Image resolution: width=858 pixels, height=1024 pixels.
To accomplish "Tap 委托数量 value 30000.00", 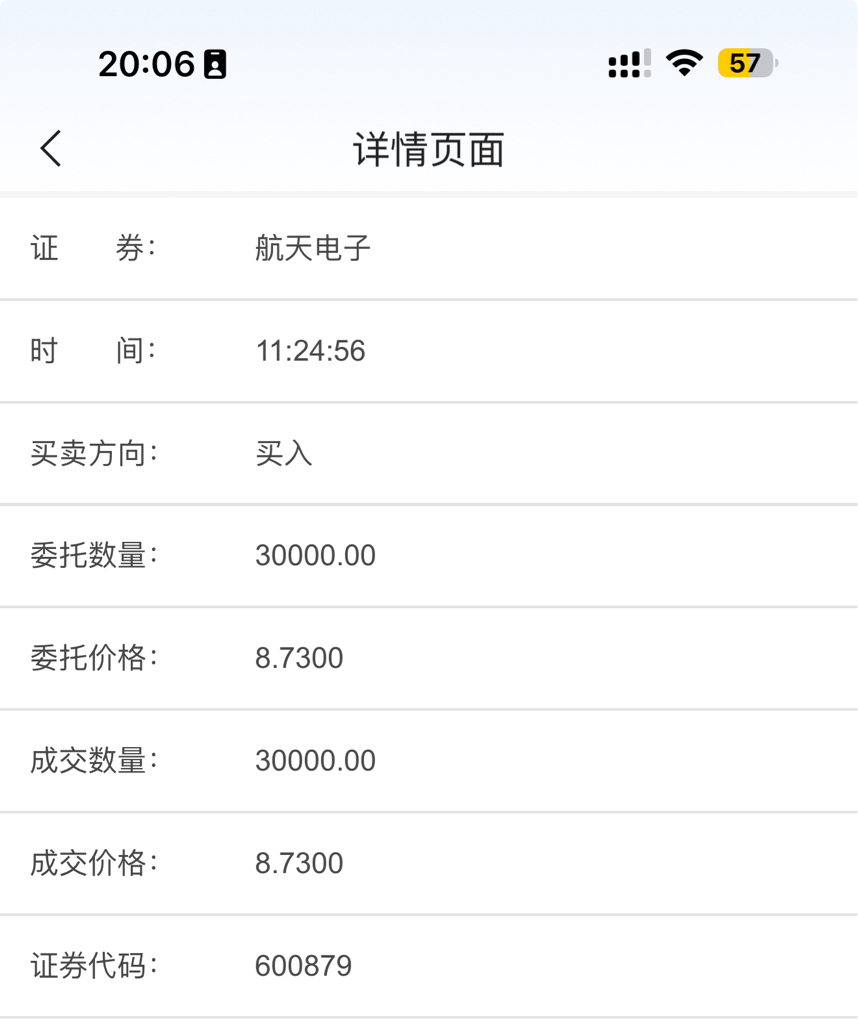I will pos(315,556).
